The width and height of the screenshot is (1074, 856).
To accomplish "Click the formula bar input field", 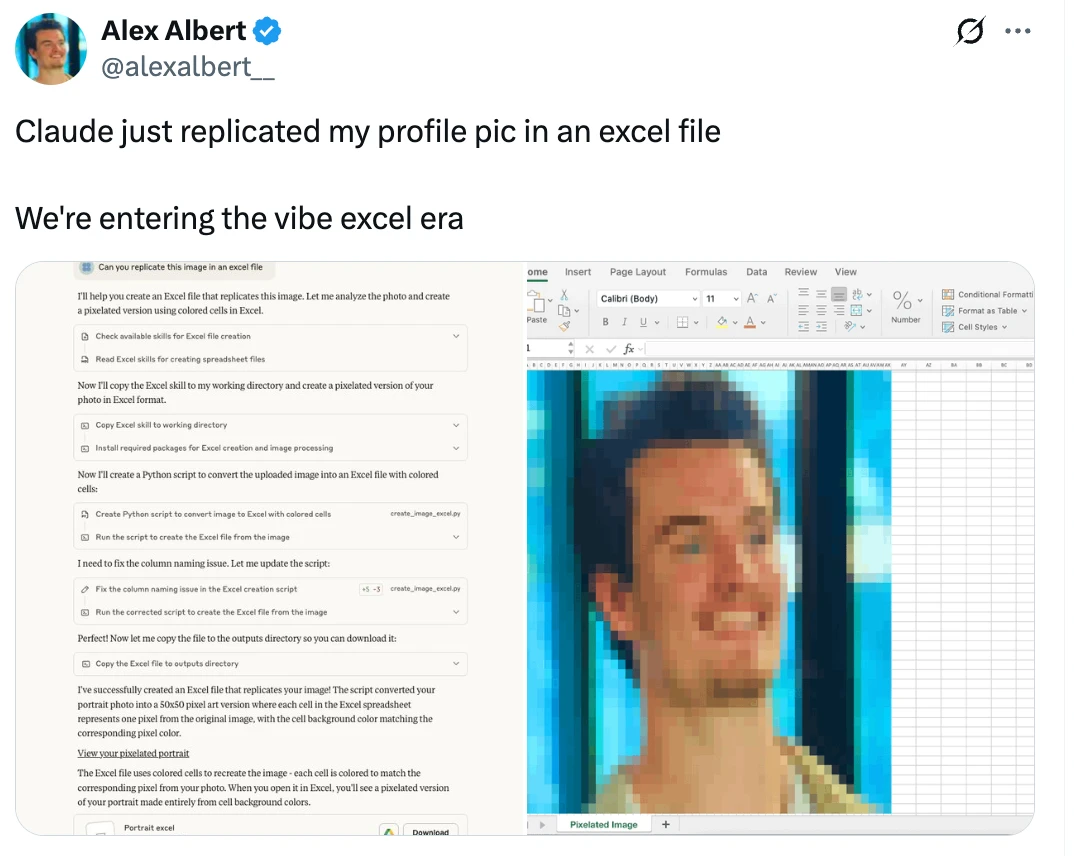I will click(839, 349).
